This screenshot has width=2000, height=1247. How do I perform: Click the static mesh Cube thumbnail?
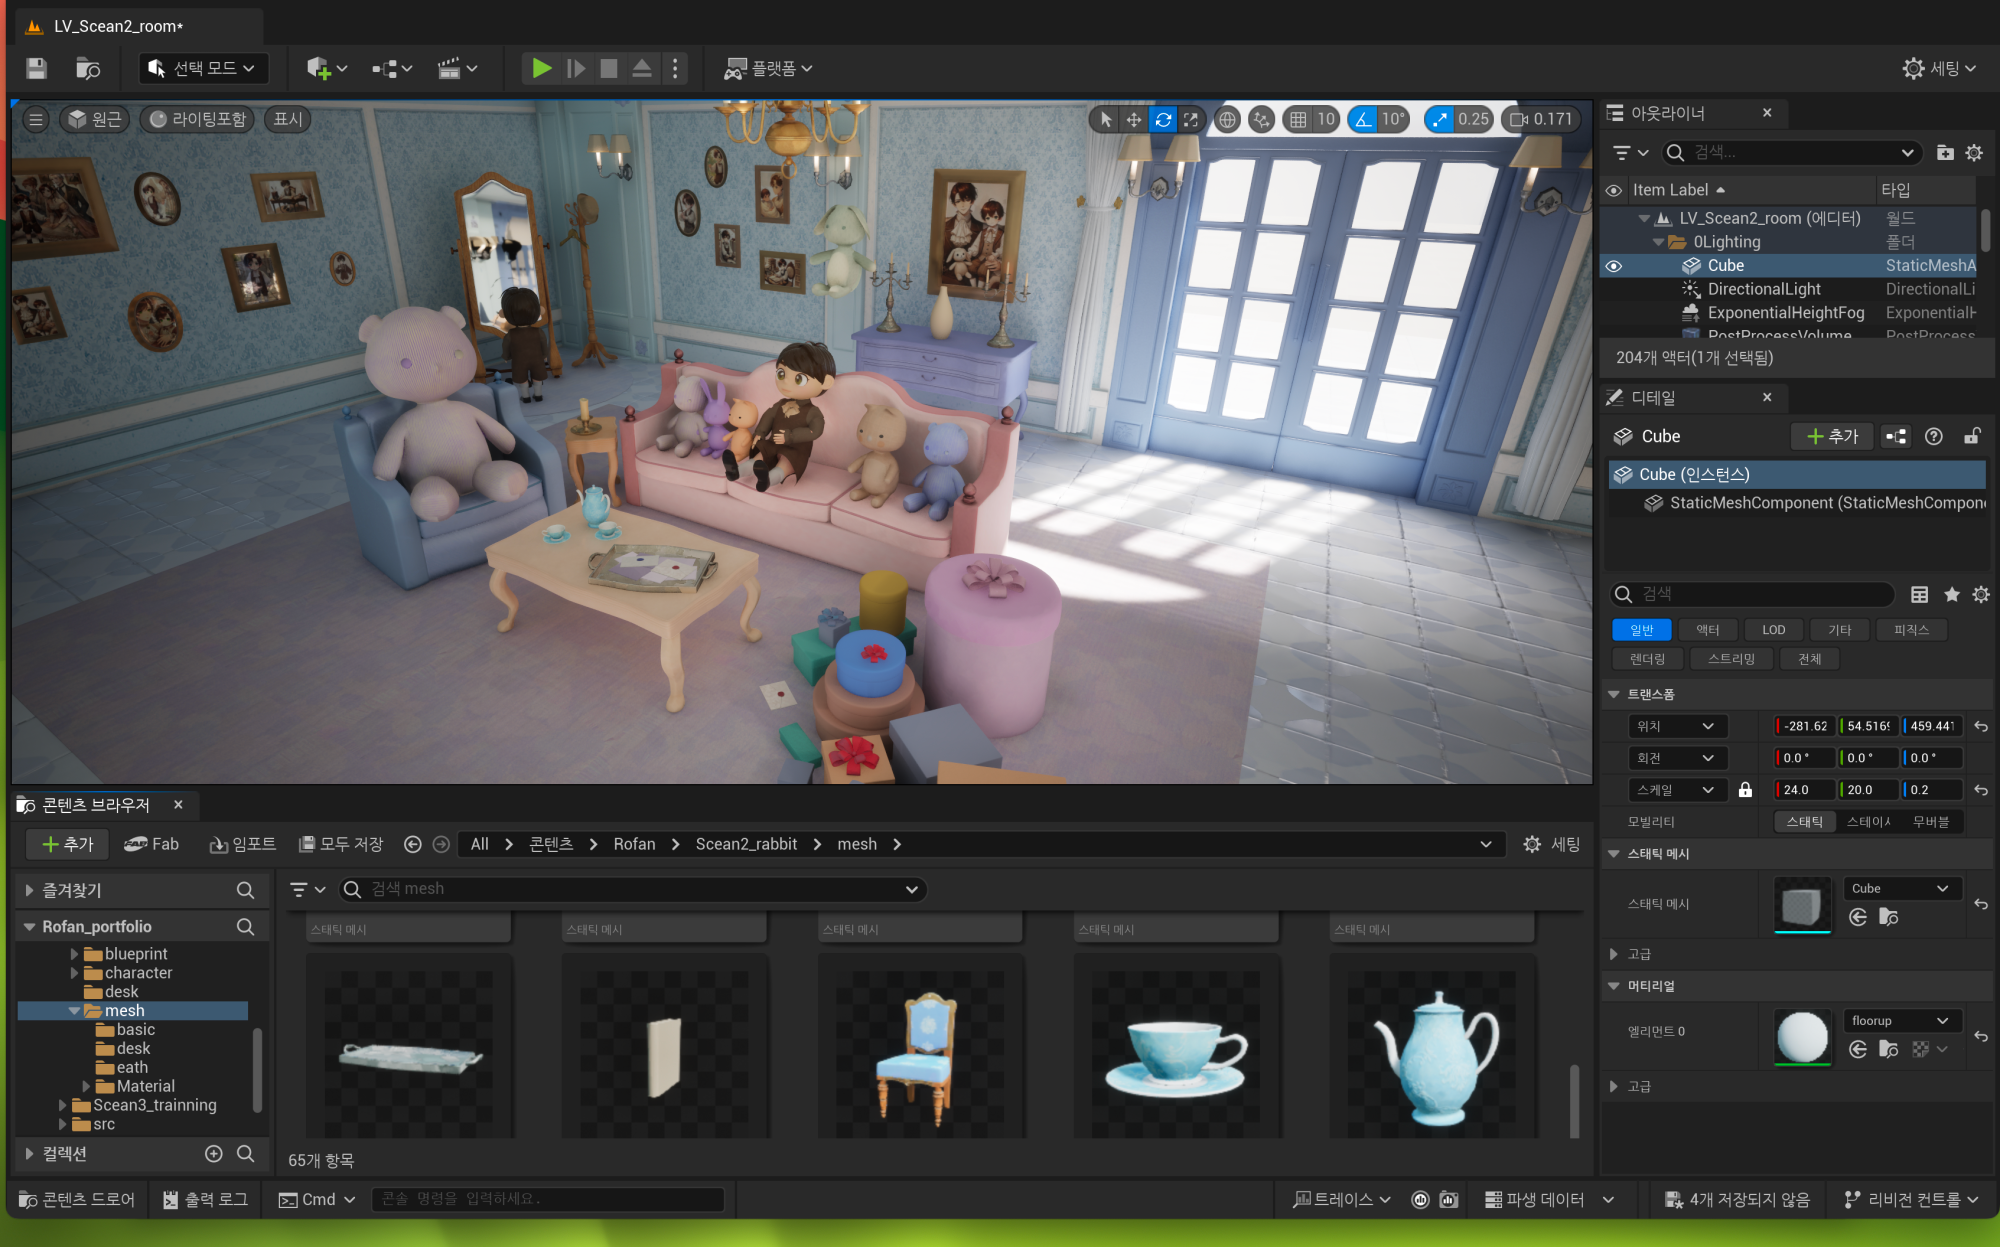coord(1802,905)
